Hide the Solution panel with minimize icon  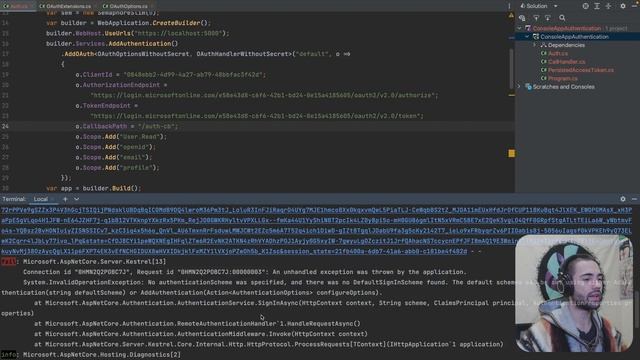point(635,6)
